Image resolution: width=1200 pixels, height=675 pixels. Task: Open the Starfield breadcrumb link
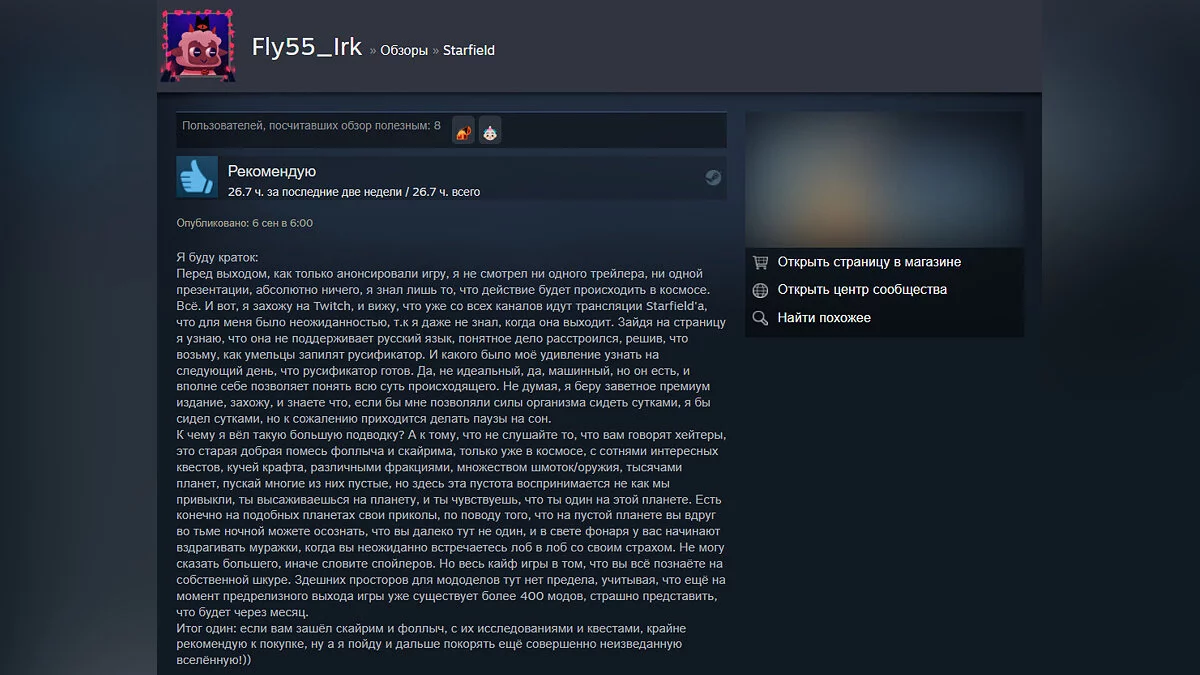pyautogui.click(x=469, y=50)
